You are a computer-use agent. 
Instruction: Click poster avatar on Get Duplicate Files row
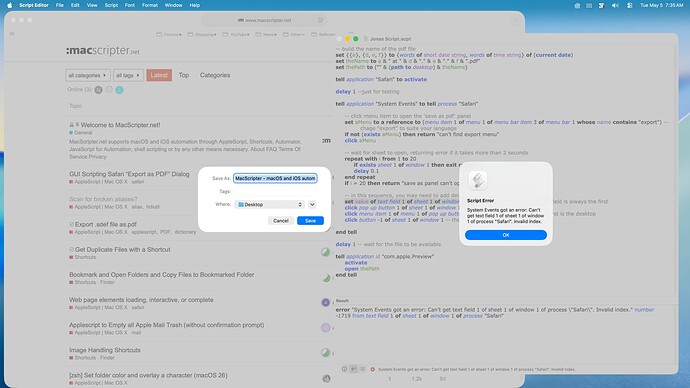pos(325,252)
